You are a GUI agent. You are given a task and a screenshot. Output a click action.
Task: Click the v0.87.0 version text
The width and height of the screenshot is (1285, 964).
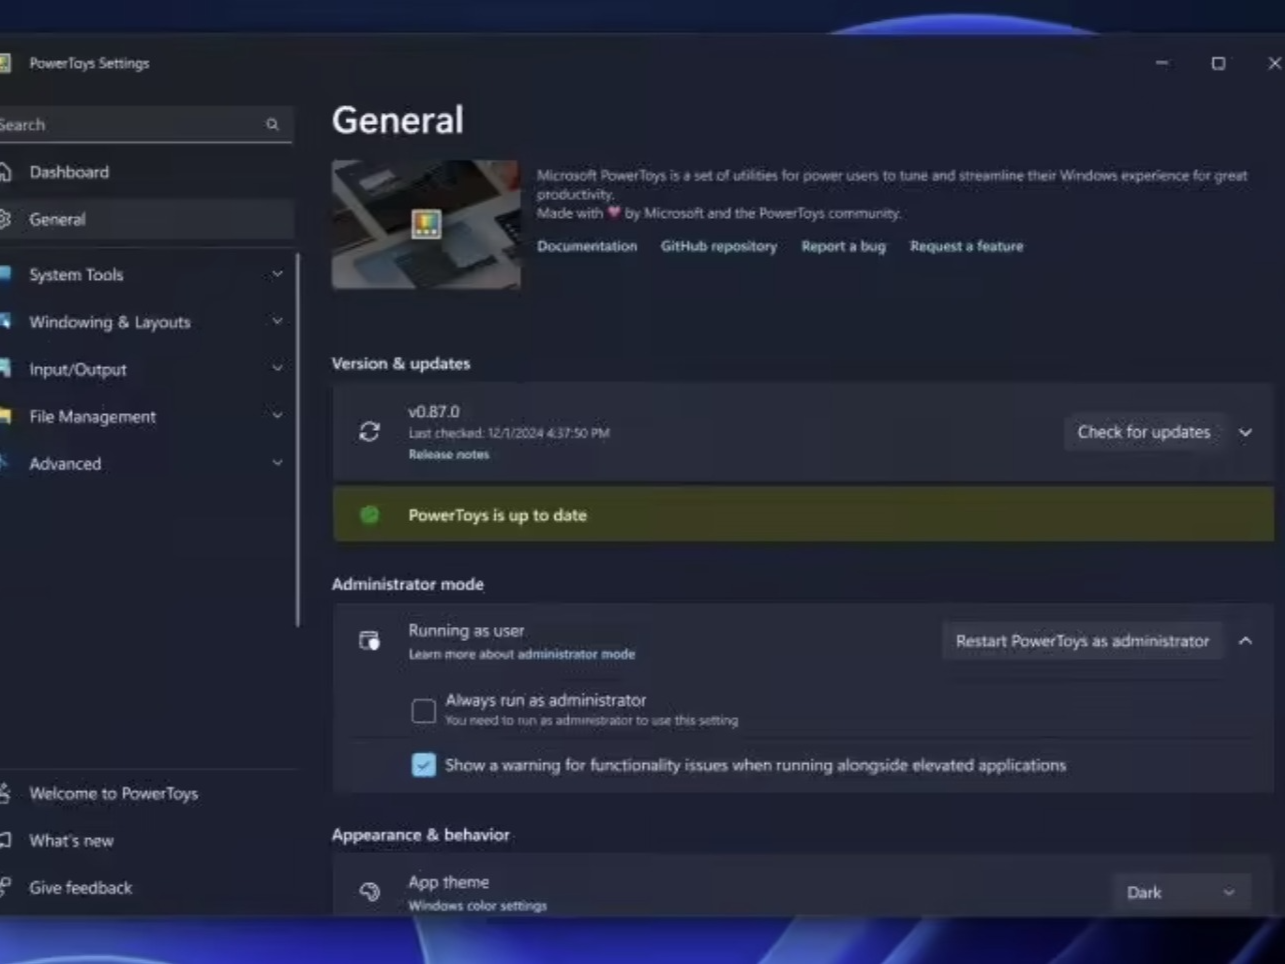(434, 411)
